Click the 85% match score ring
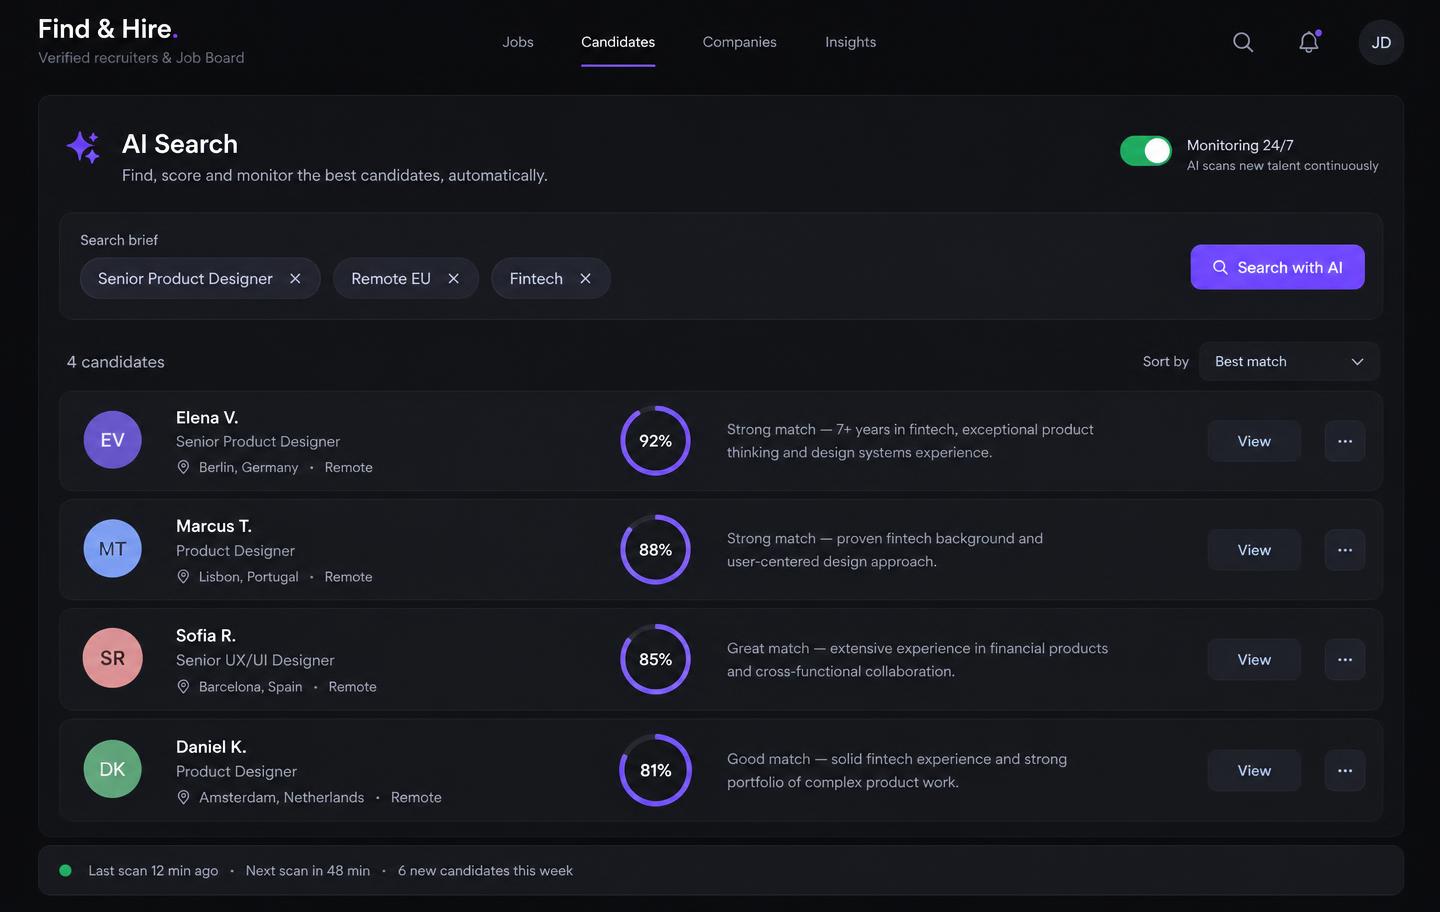 pyautogui.click(x=656, y=659)
